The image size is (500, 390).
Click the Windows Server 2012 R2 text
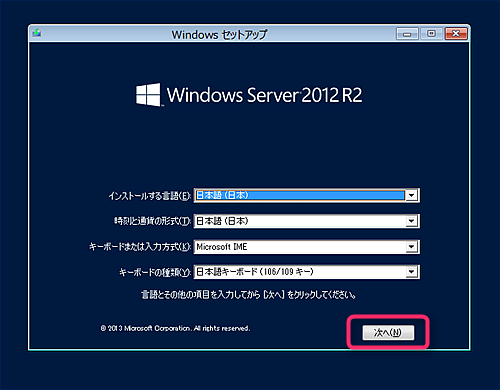[264, 95]
